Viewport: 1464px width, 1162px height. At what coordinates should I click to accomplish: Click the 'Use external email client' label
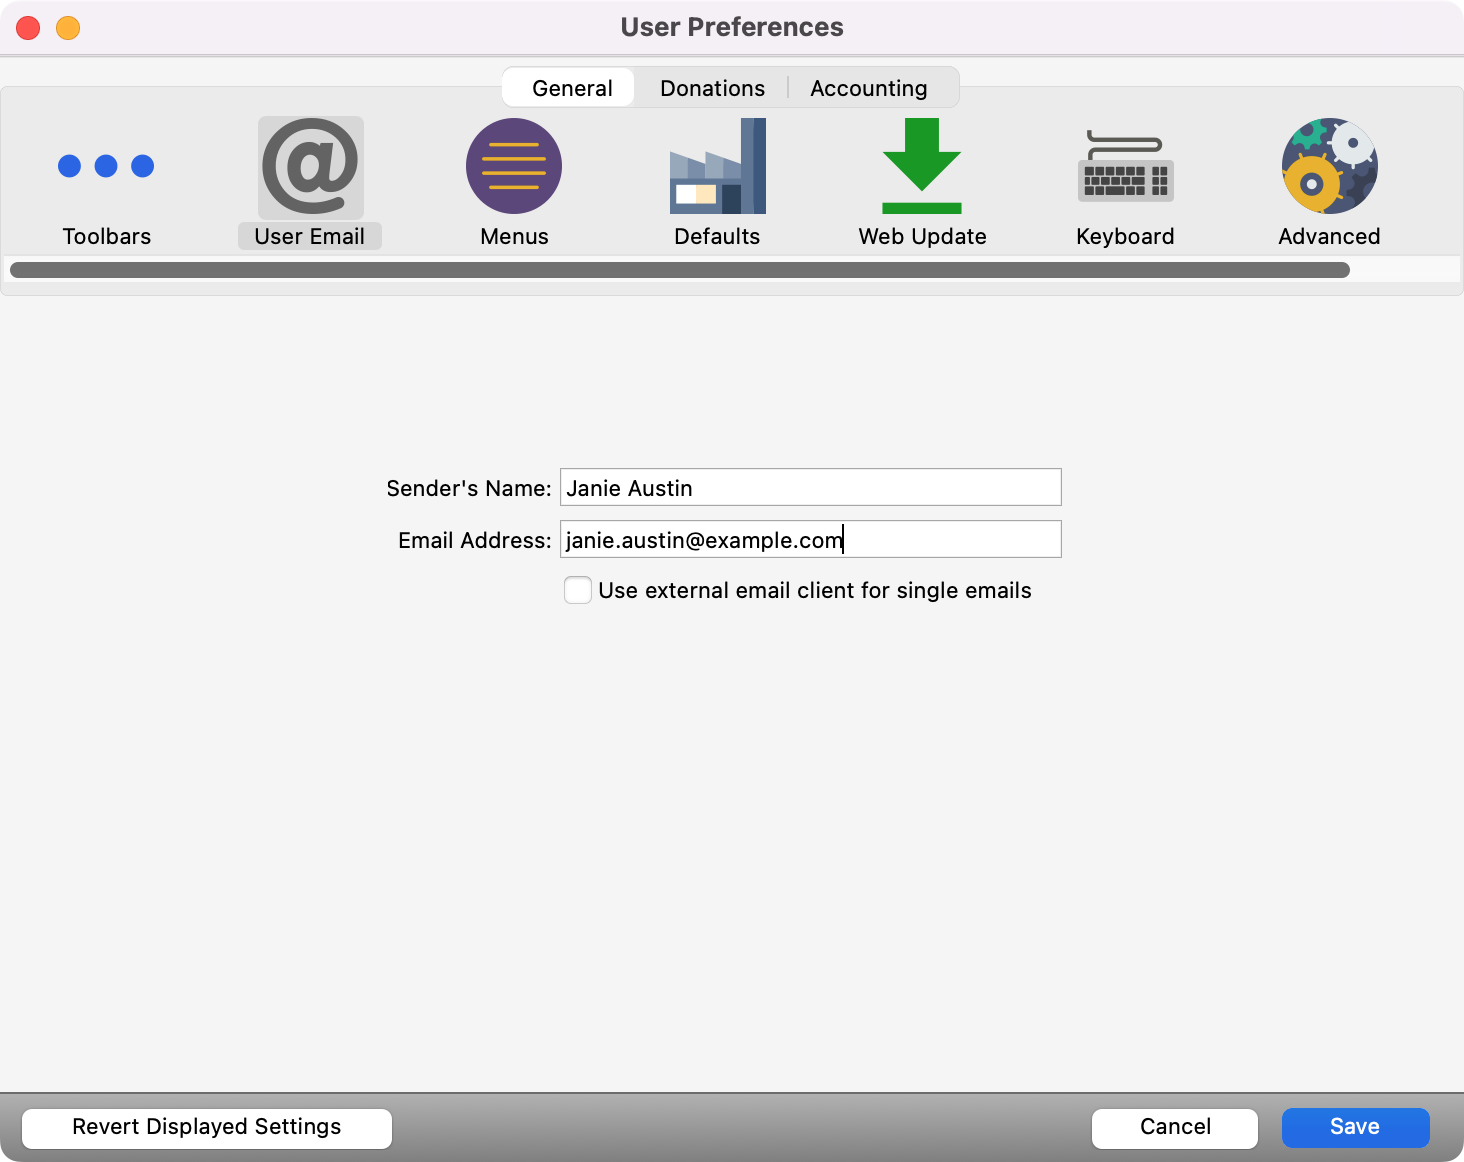click(x=814, y=591)
